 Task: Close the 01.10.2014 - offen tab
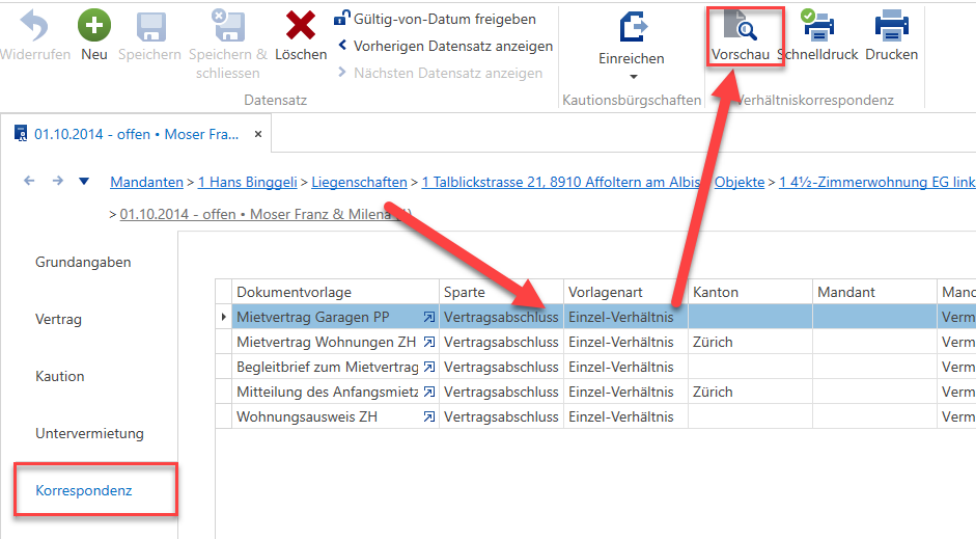point(258,134)
